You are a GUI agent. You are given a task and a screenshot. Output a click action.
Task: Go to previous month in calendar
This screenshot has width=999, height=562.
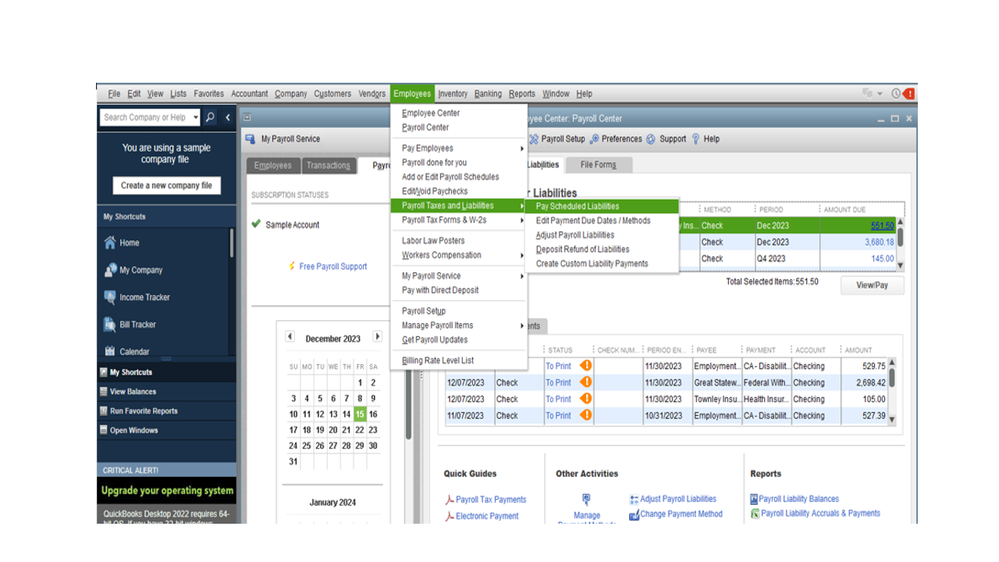pyautogui.click(x=290, y=336)
